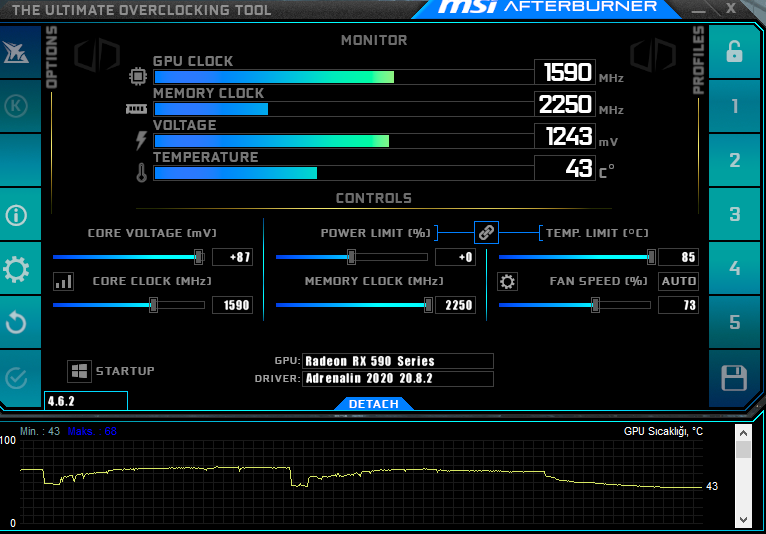
Task: Toggle fan speed AUTO mode
Action: click(x=679, y=281)
